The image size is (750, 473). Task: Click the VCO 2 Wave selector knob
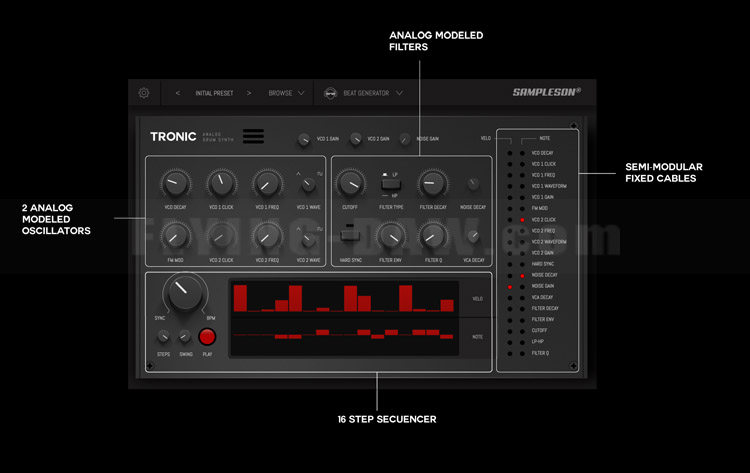click(309, 239)
